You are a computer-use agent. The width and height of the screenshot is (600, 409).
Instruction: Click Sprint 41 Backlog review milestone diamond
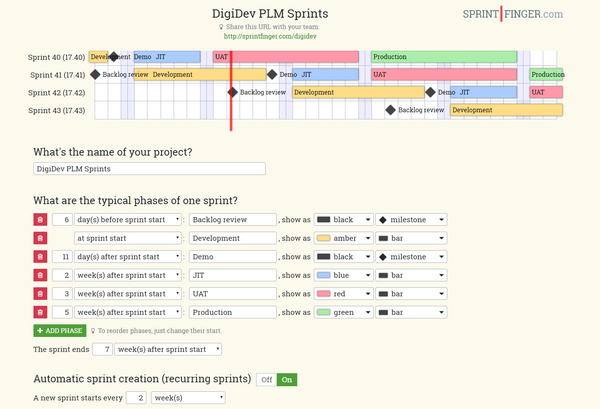point(95,74)
